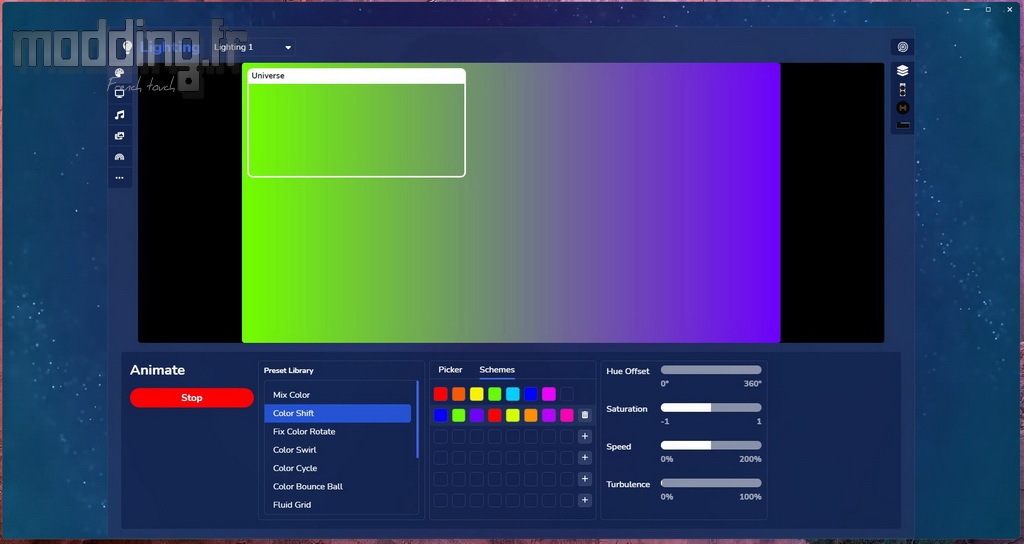Open the music note audio effects icon
This screenshot has height=544, width=1024.
pos(120,115)
